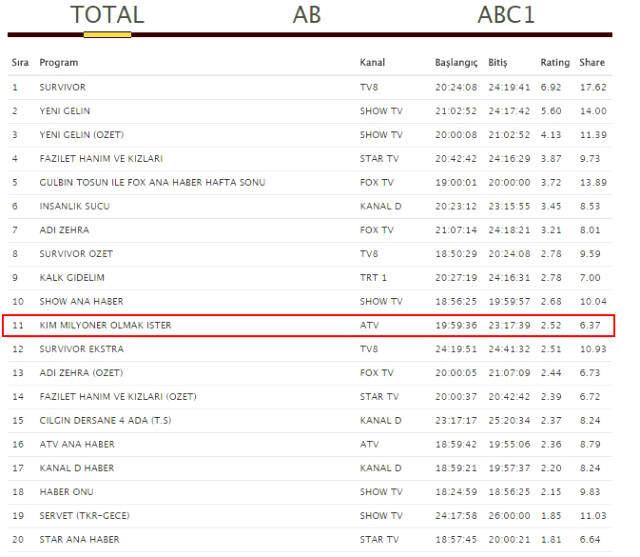Click the 5.60 rating value

click(551, 111)
